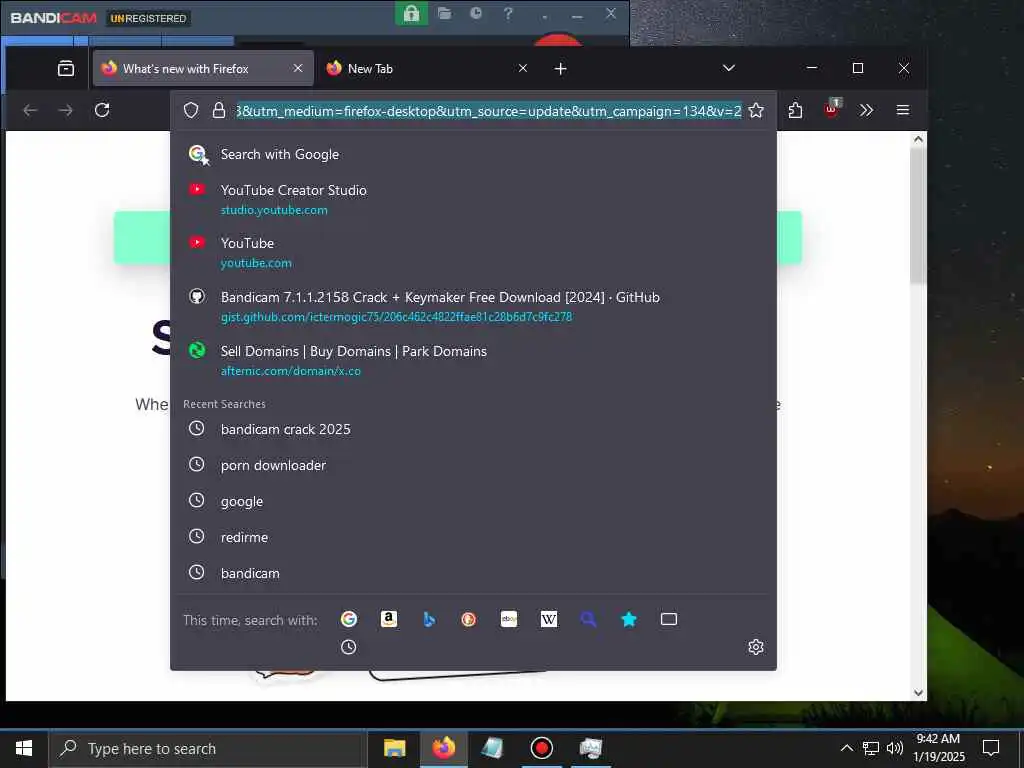This screenshot has width=1024, height=768.
Task: Open tracking protection shield icon
Action: pos(191,110)
